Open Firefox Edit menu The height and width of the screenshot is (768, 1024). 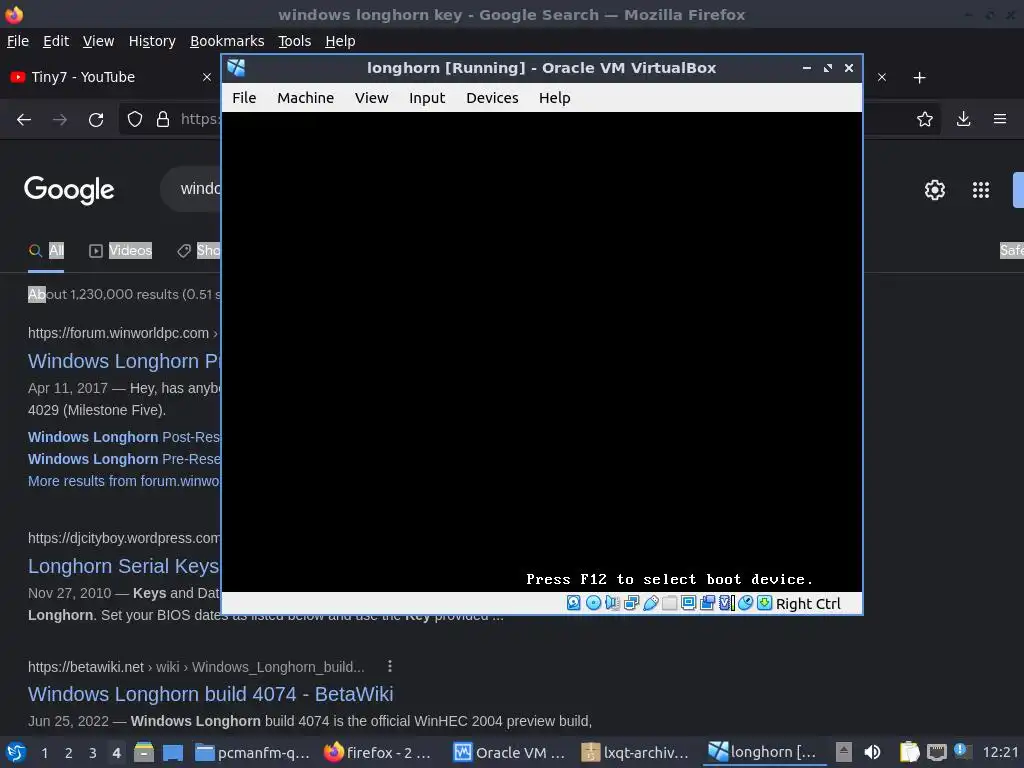point(56,41)
